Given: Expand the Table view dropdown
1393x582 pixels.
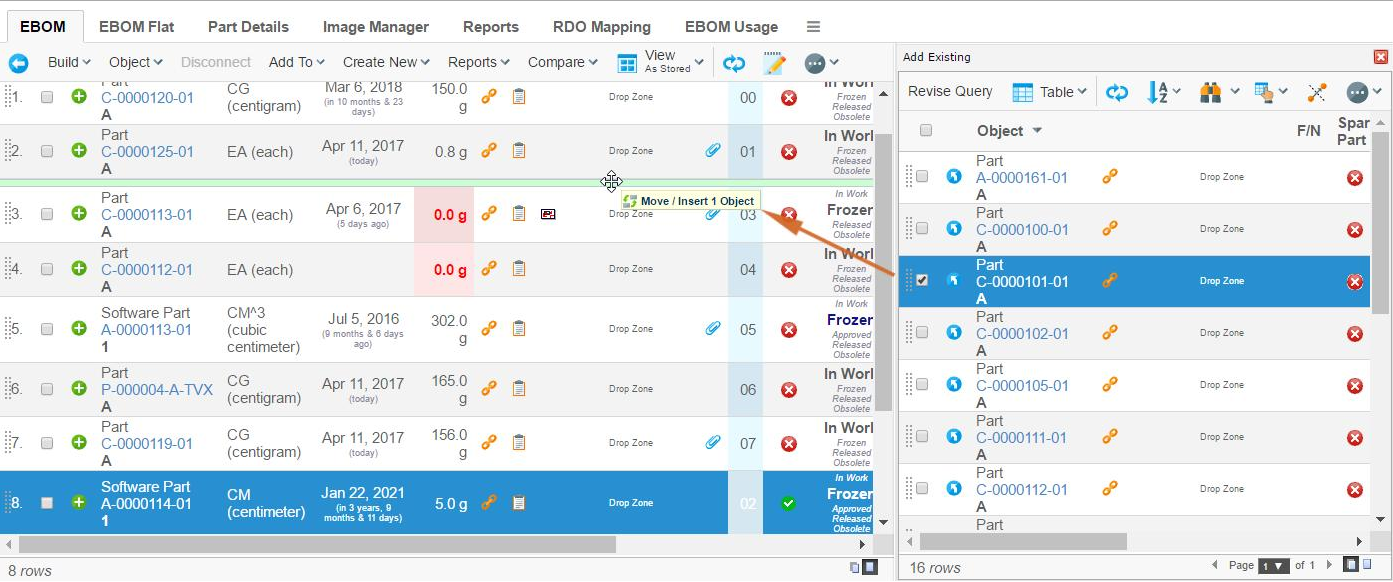Looking at the screenshot, I should tap(1049, 92).
